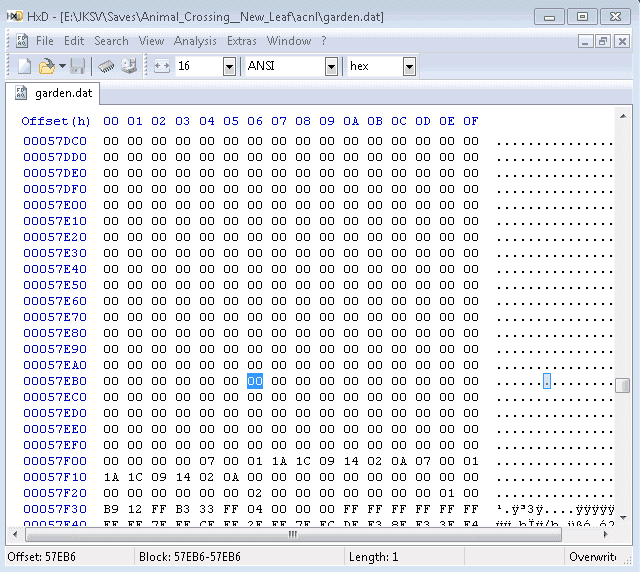
Task: Restore the inner garden.dat document window
Action: 603,42
